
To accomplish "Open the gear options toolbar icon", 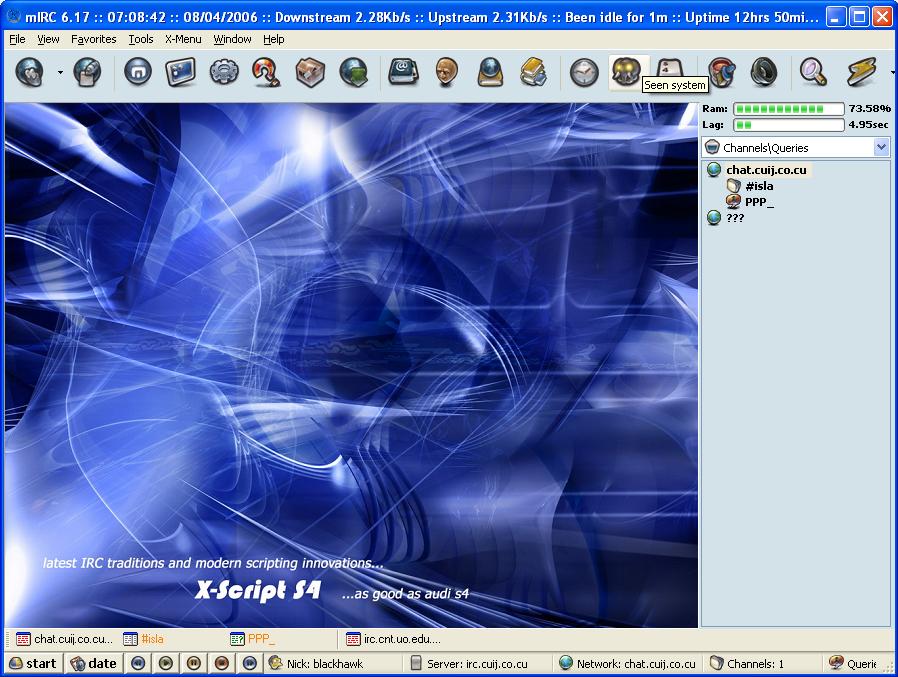I will (224, 73).
